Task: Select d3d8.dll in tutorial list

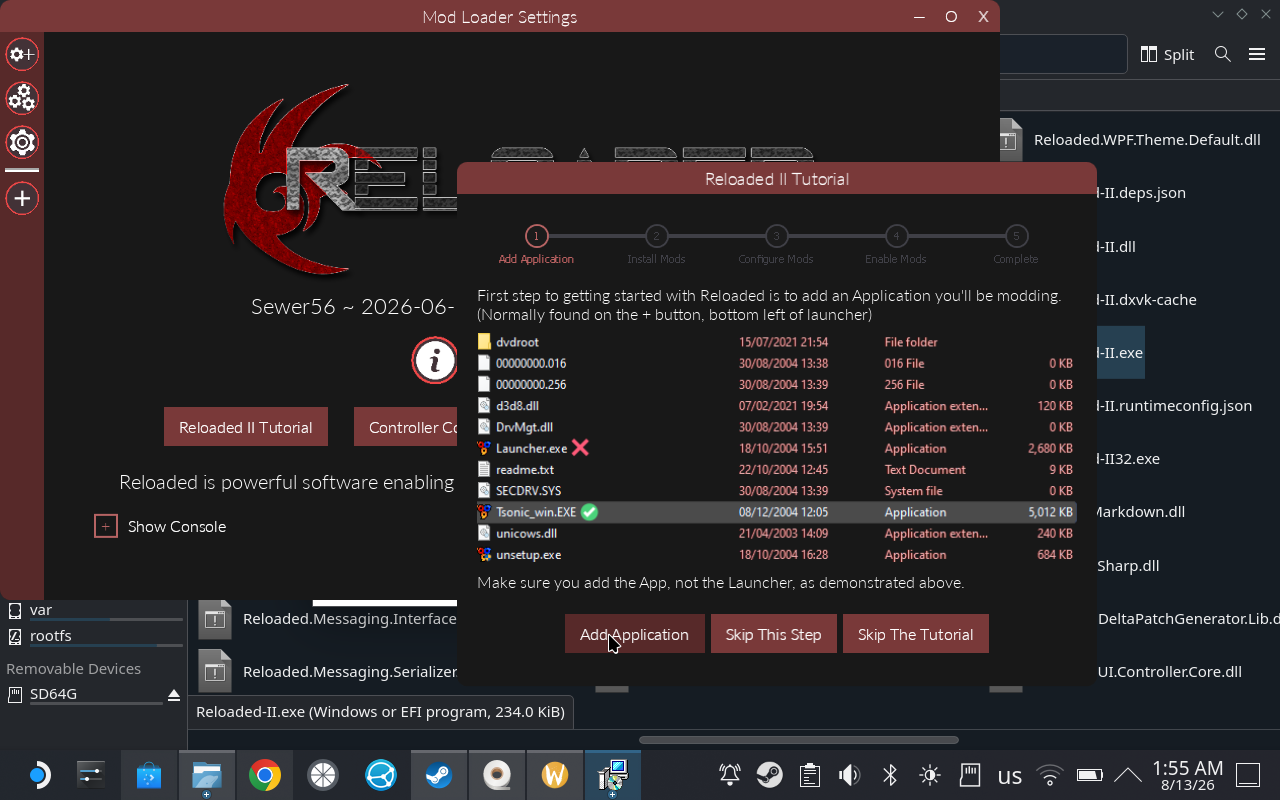Action: click(776, 406)
